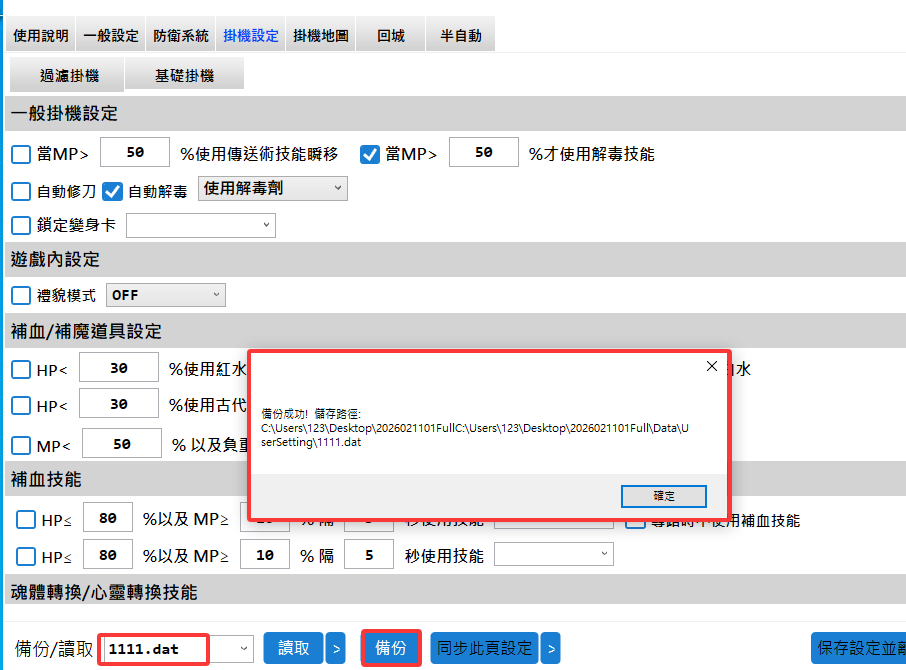The height and width of the screenshot is (670, 906).
Task: Open the 使用解毒劑 dropdown
Action: click(x=272, y=188)
